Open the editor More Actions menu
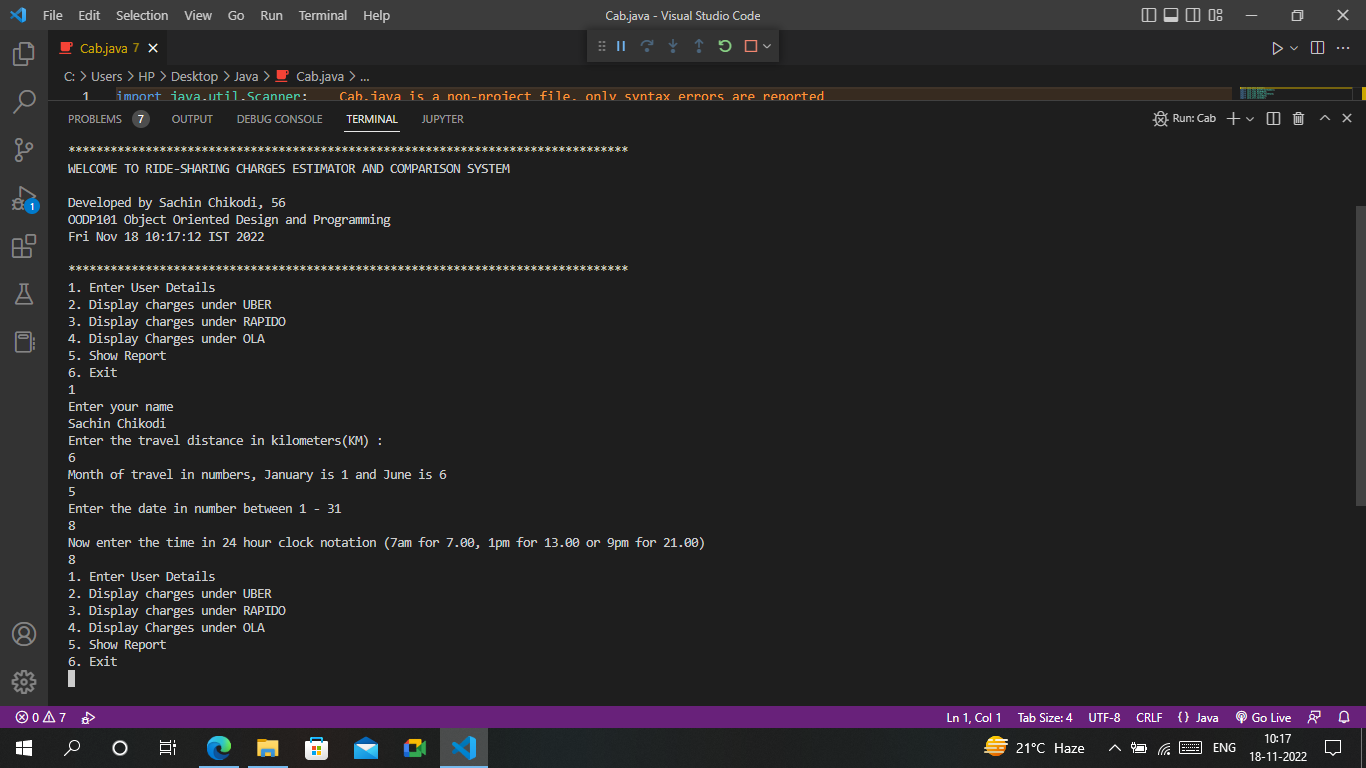This screenshot has height=768, width=1366. click(x=1345, y=48)
